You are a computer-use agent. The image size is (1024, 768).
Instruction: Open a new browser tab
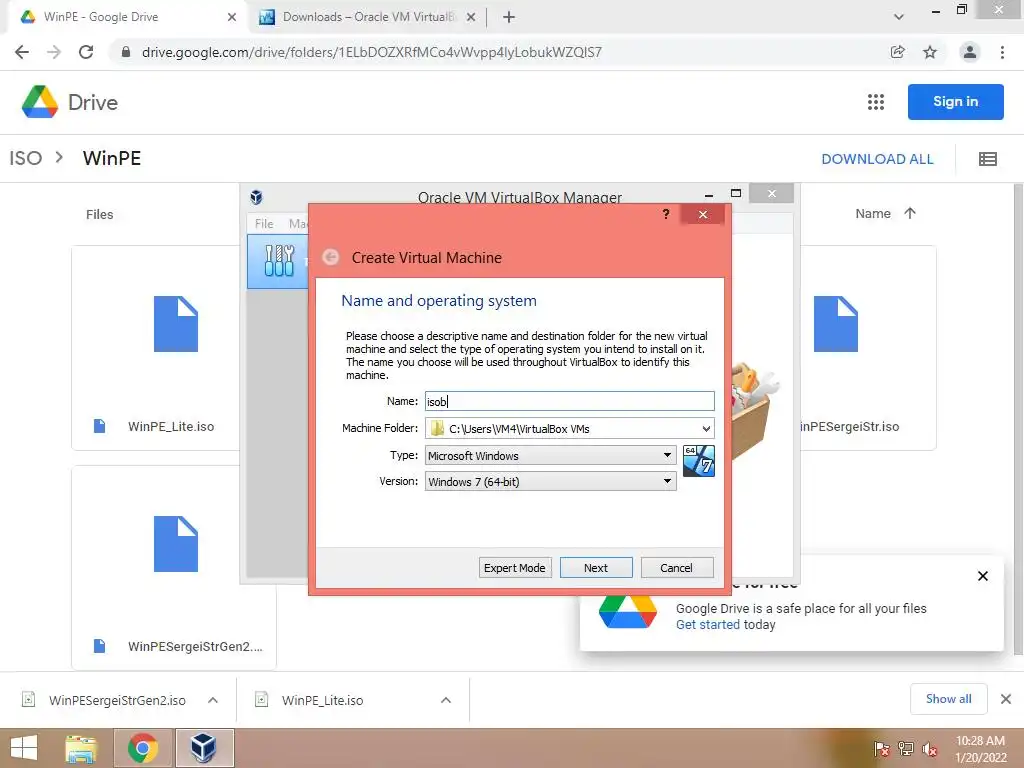[509, 17]
